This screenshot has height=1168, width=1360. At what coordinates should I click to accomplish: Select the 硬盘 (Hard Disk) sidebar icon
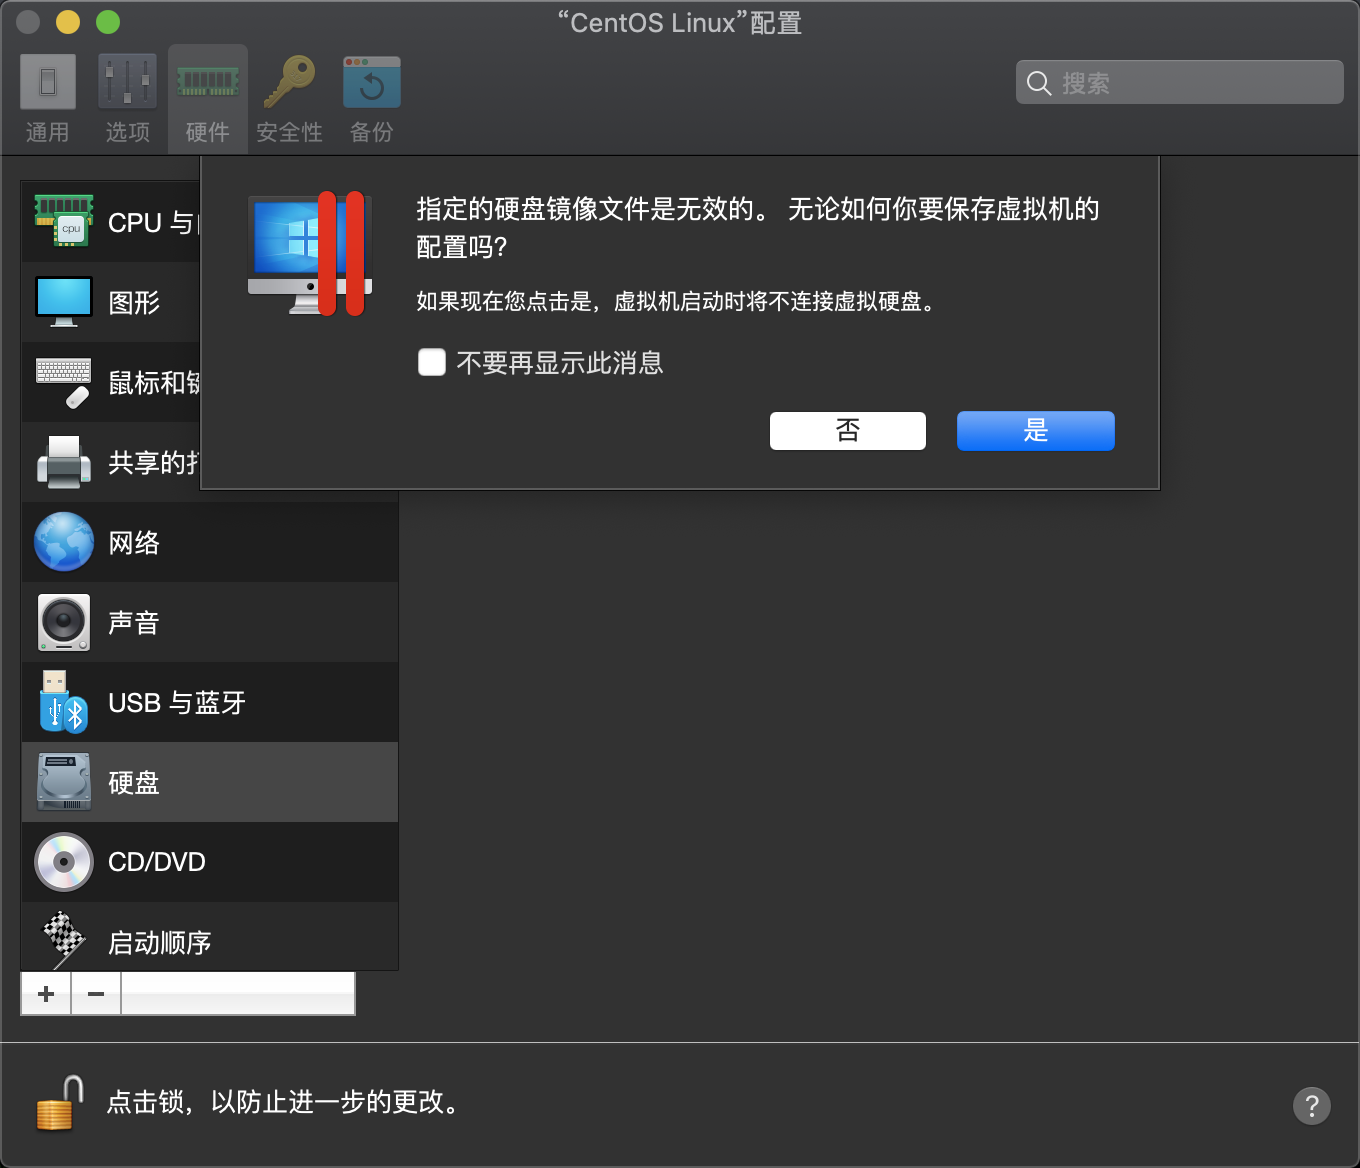tap(63, 782)
